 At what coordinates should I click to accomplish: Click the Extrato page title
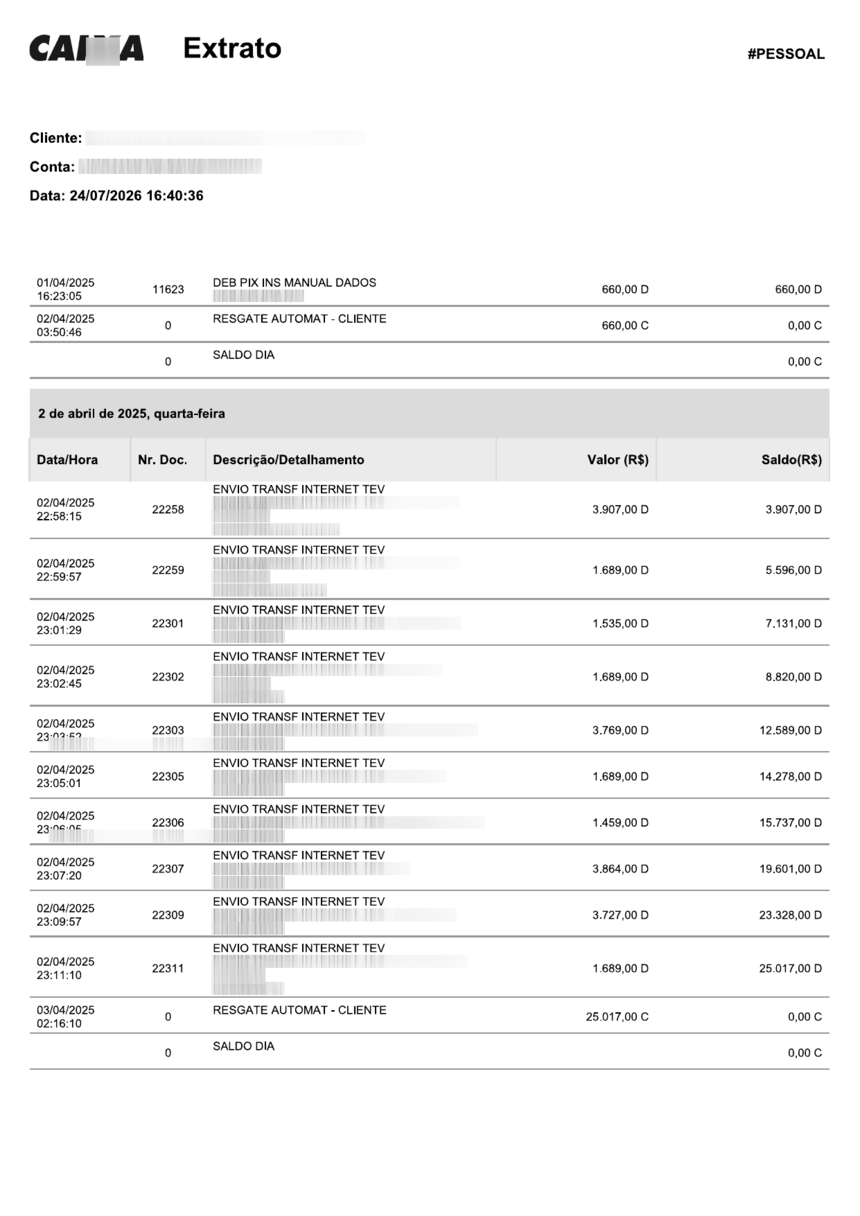coord(232,48)
